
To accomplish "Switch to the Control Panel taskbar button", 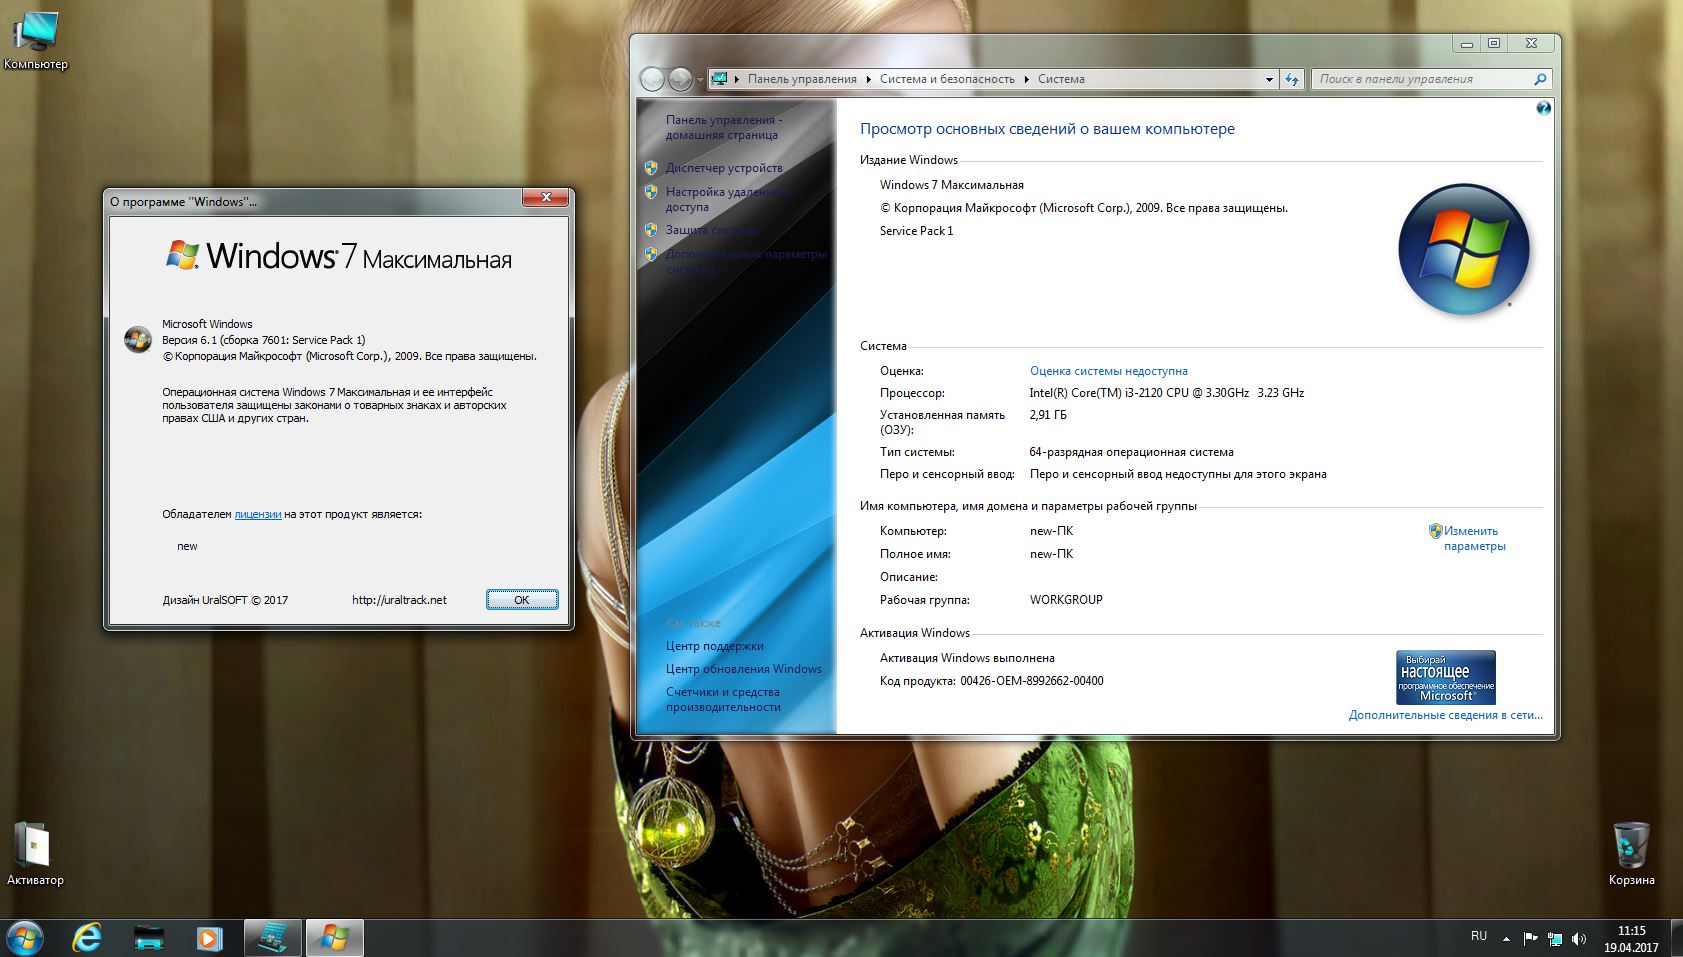I will tap(272, 938).
